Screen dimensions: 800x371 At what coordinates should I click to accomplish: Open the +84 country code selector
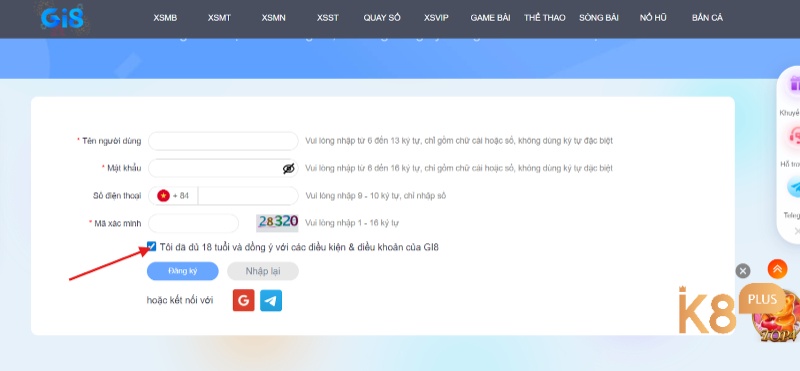[173, 195]
